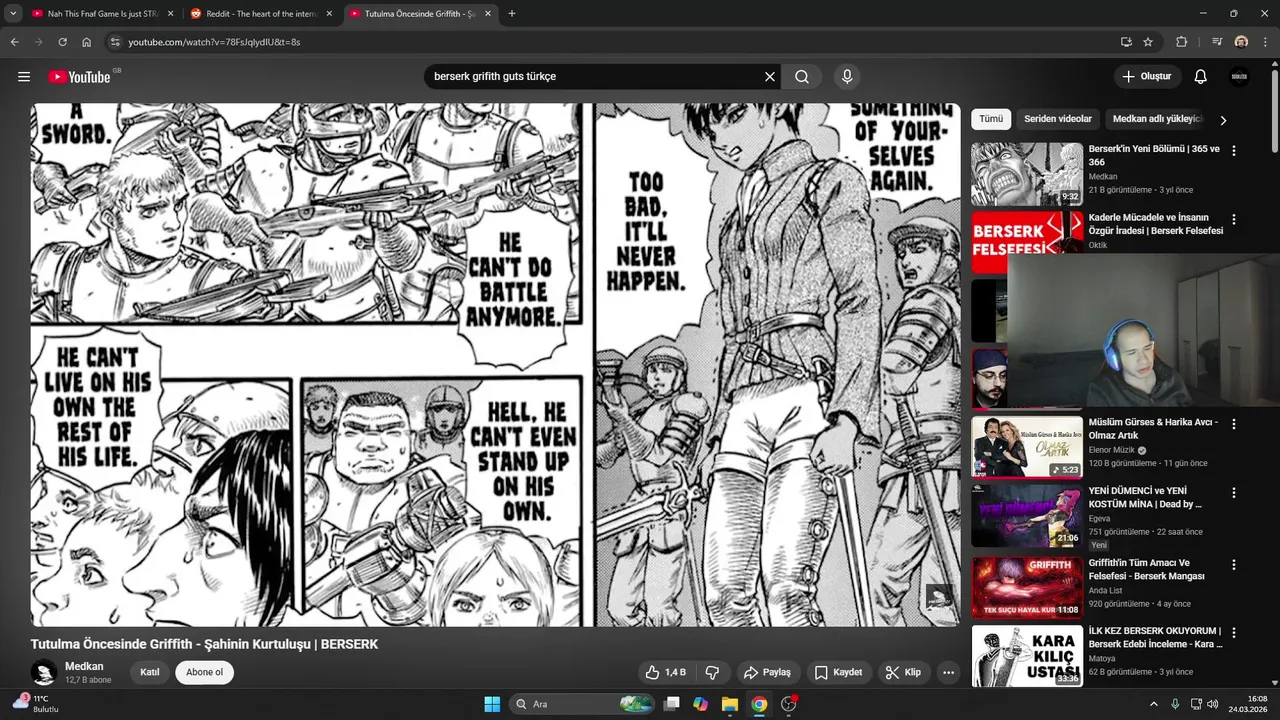Click the Katıl join button
Viewport: 1280px width, 720px height.
point(150,672)
